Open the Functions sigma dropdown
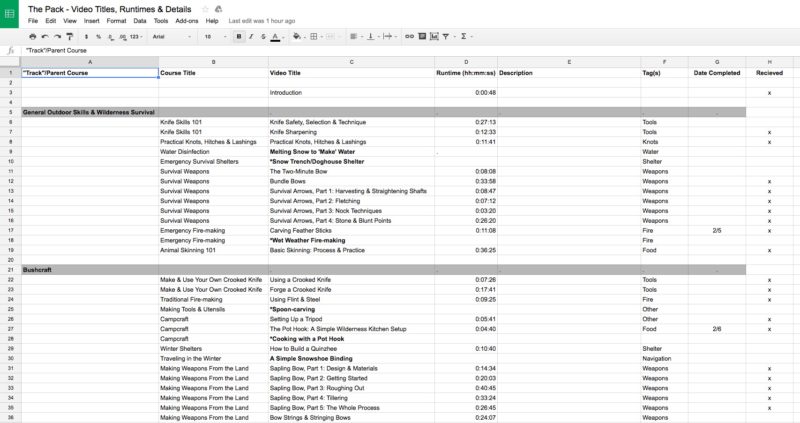The height and width of the screenshot is (423, 800). tap(466, 37)
